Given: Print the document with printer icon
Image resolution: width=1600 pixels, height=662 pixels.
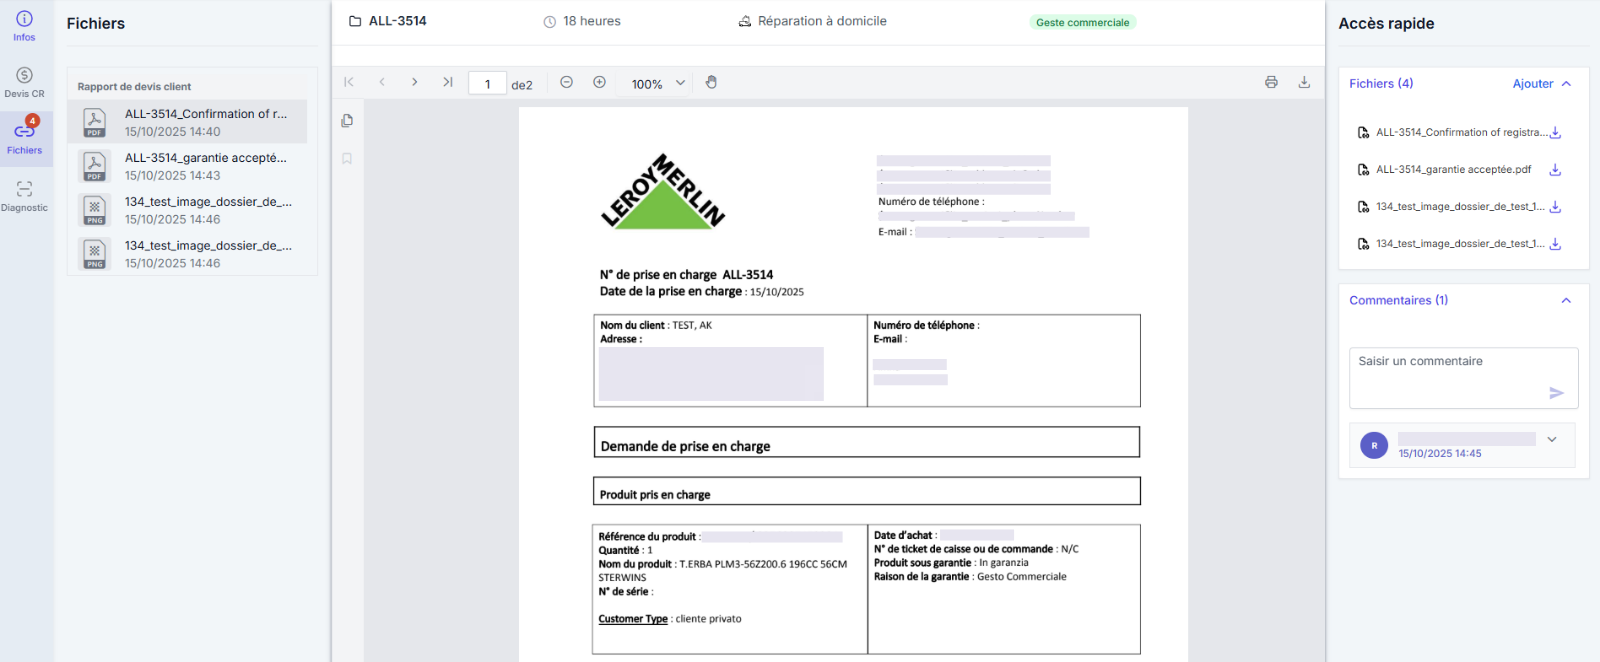Looking at the screenshot, I should [x=1271, y=82].
